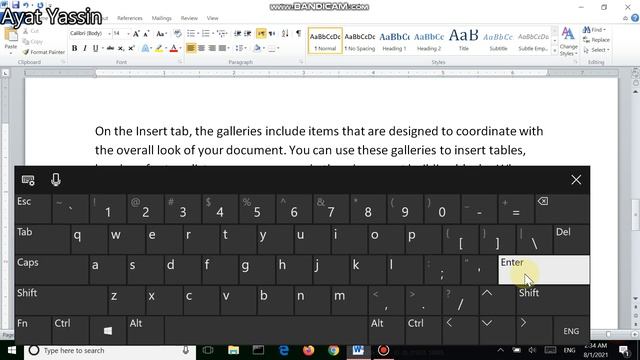
Task: Click keyboard microphone dictation icon
Action: 56,180
